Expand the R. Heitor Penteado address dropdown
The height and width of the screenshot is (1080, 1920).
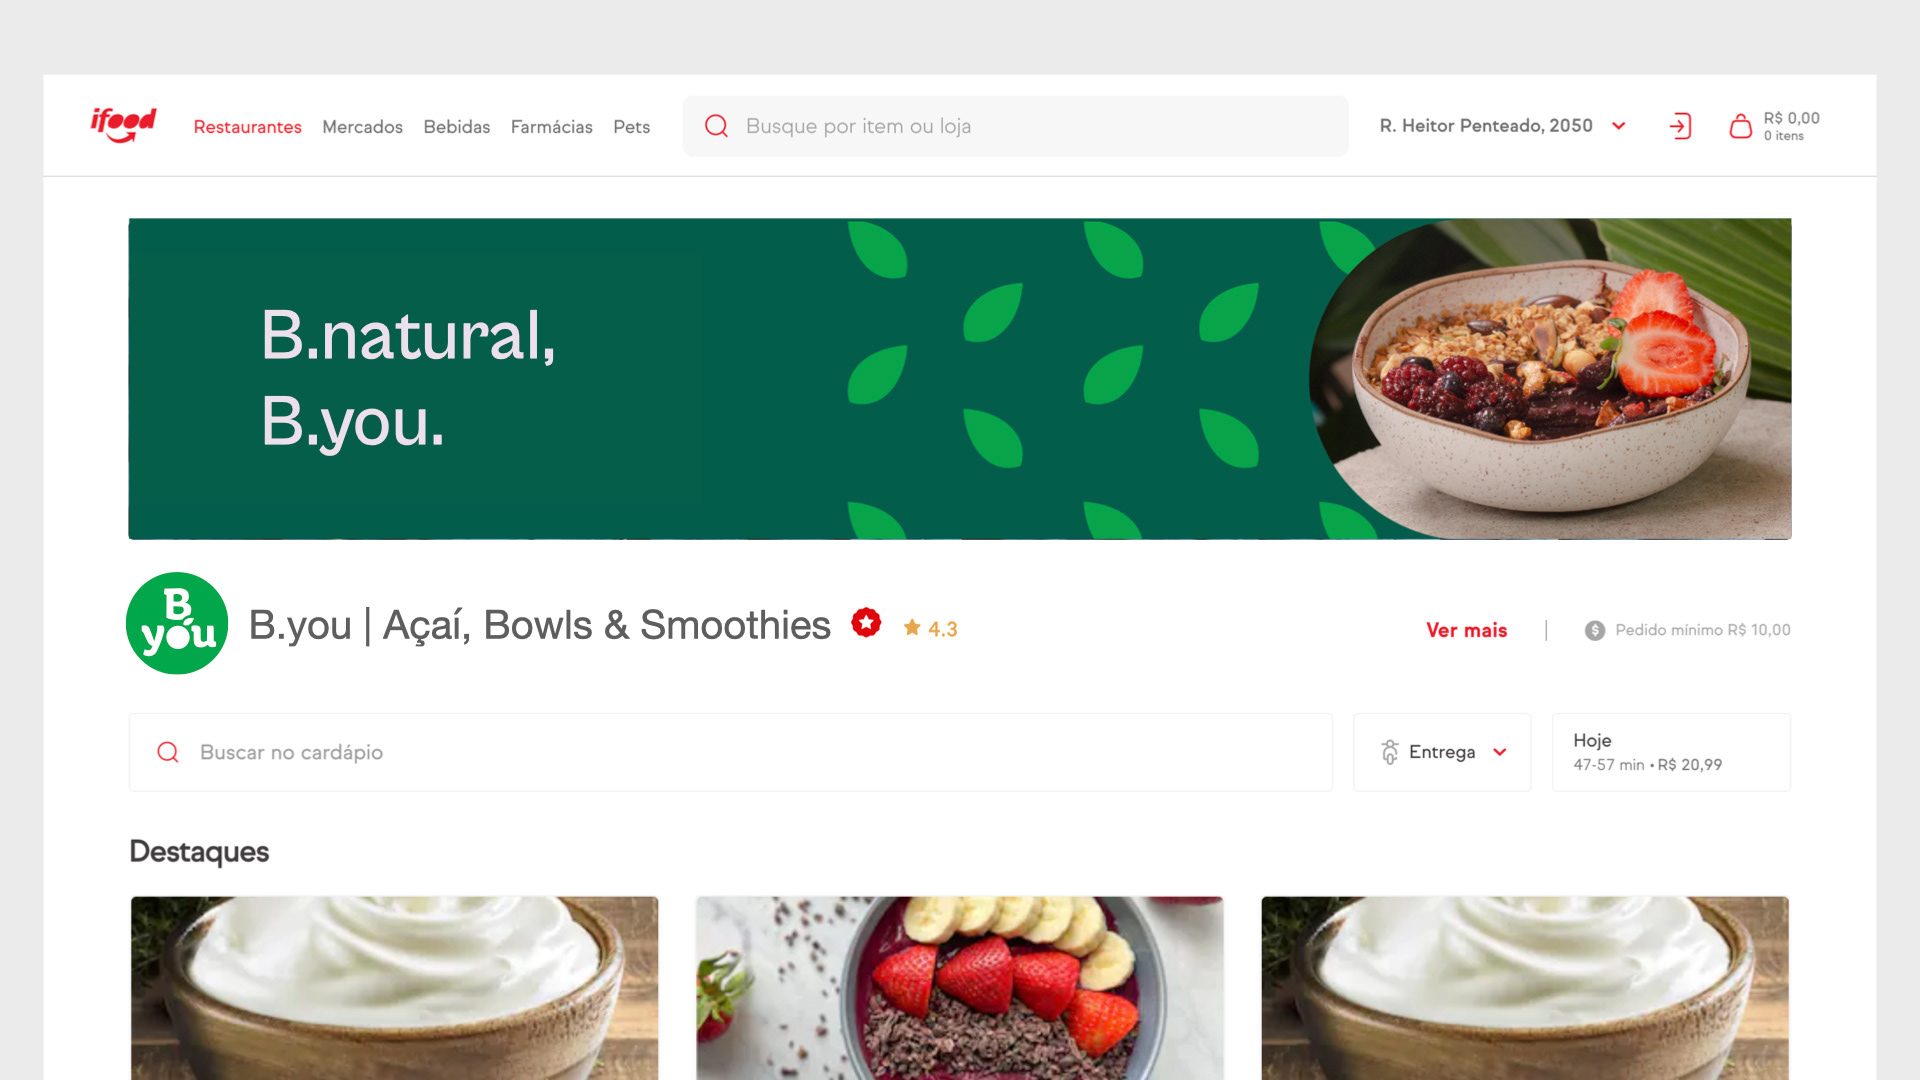1503,126
